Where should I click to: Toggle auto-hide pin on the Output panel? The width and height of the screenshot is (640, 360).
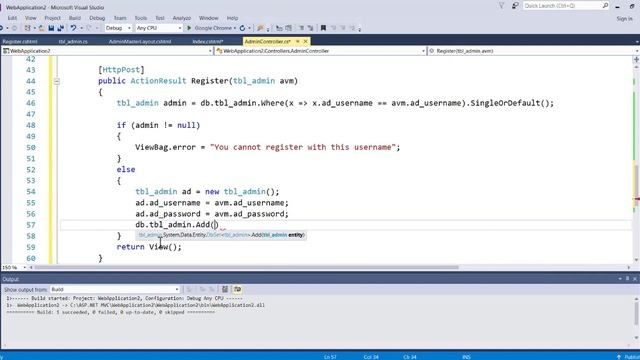[x=627, y=279]
